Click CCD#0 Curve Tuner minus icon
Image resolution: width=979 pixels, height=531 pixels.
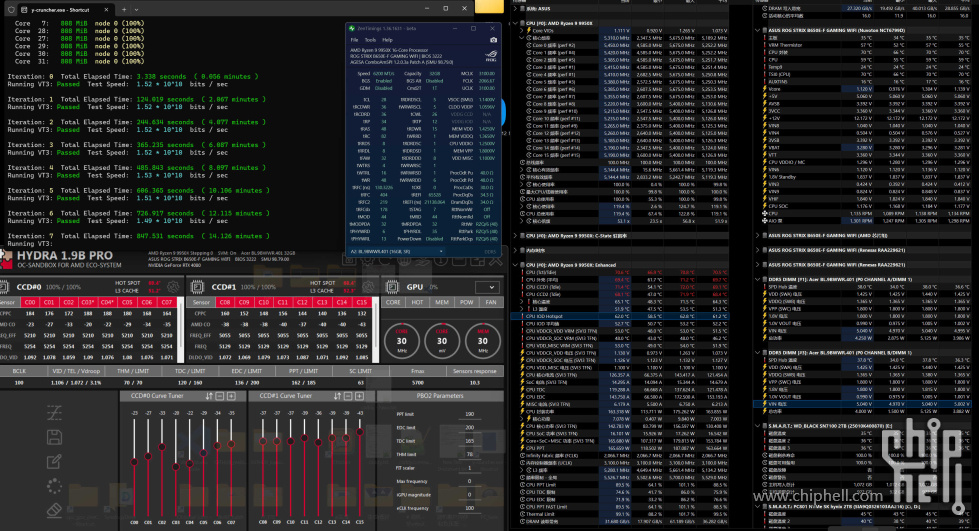pos(220,396)
